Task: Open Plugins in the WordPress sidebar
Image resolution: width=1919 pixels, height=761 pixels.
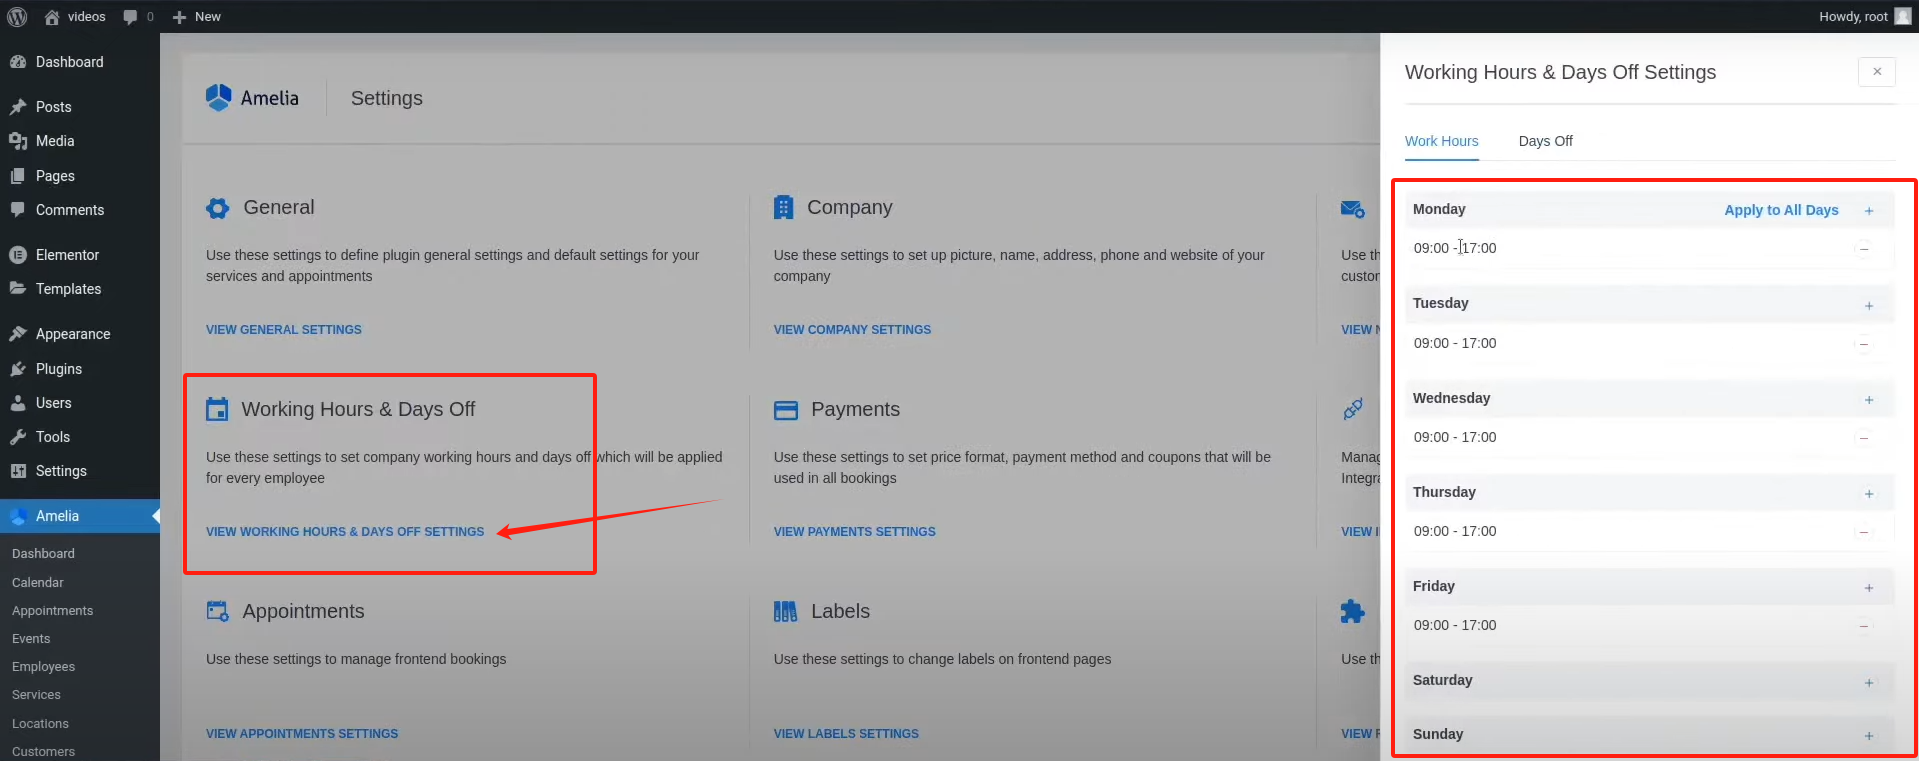Action: click(x=59, y=369)
